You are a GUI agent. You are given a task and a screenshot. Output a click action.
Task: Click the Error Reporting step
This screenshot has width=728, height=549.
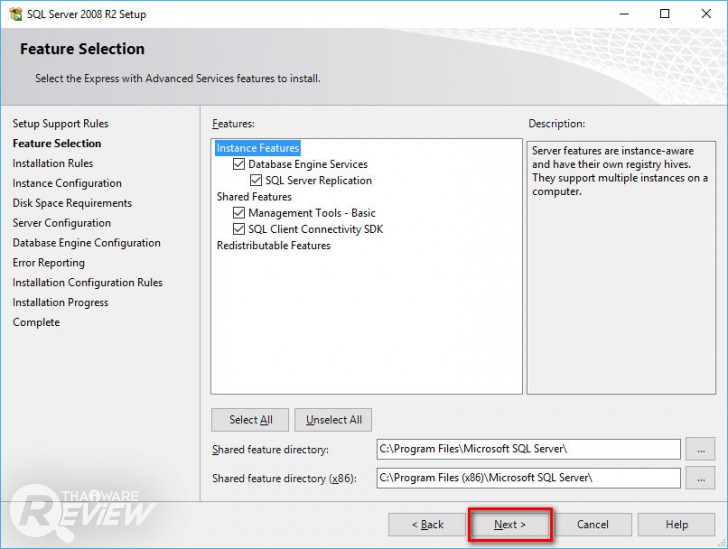coord(48,263)
